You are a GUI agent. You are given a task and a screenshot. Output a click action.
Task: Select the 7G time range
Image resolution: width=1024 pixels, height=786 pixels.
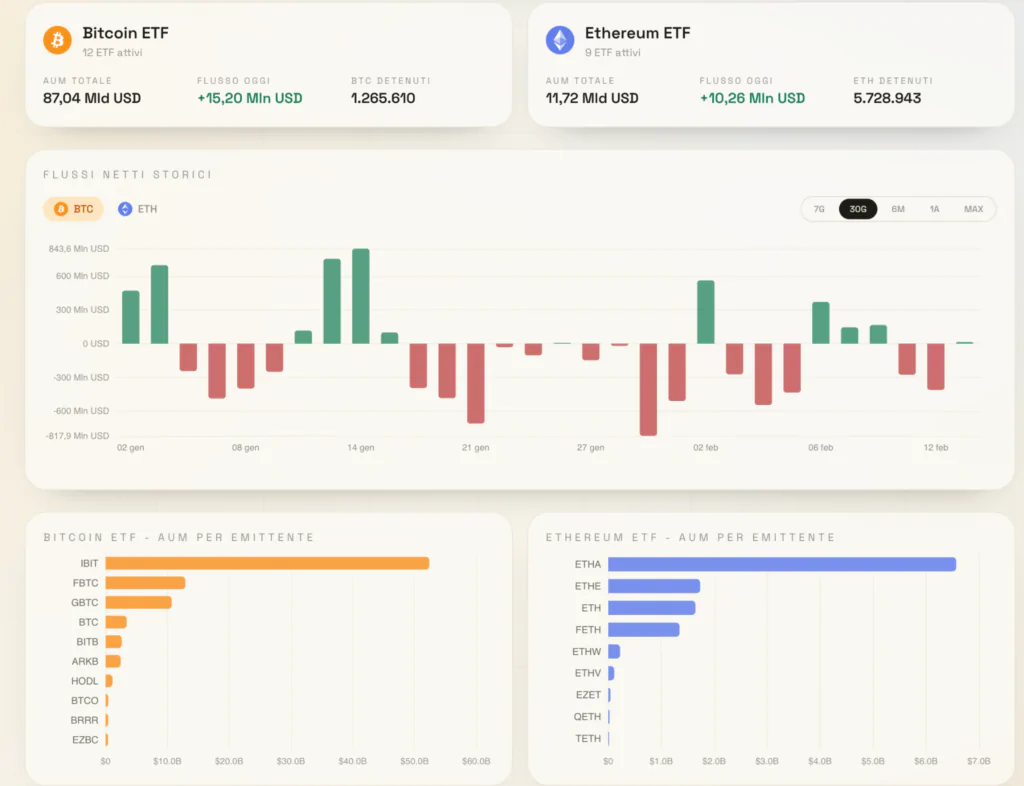pyautogui.click(x=819, y=209)
